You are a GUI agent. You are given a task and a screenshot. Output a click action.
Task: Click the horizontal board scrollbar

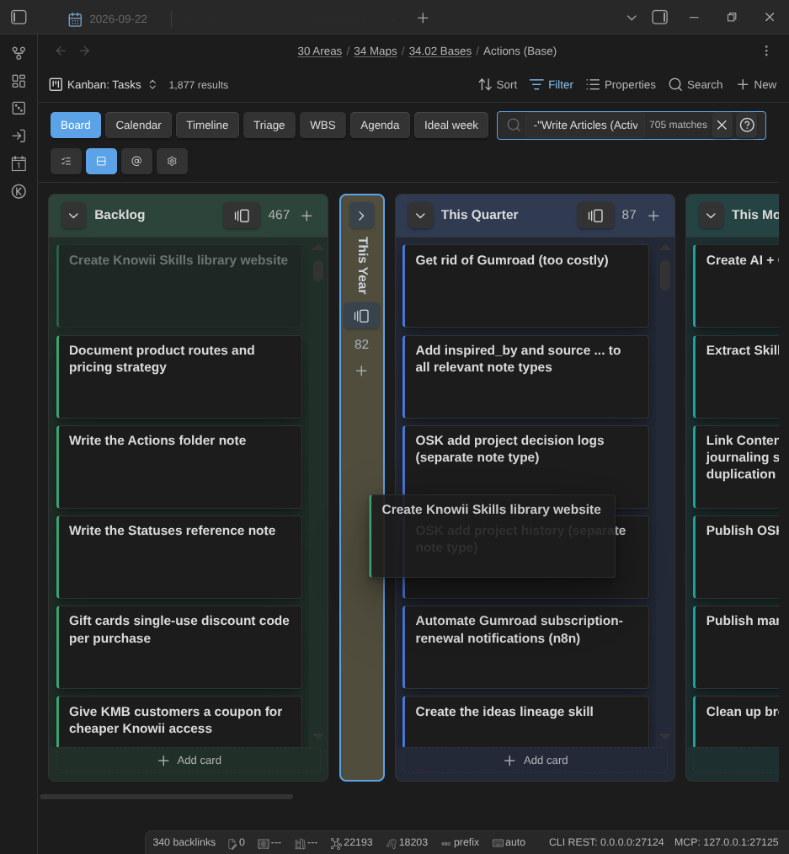167,796
